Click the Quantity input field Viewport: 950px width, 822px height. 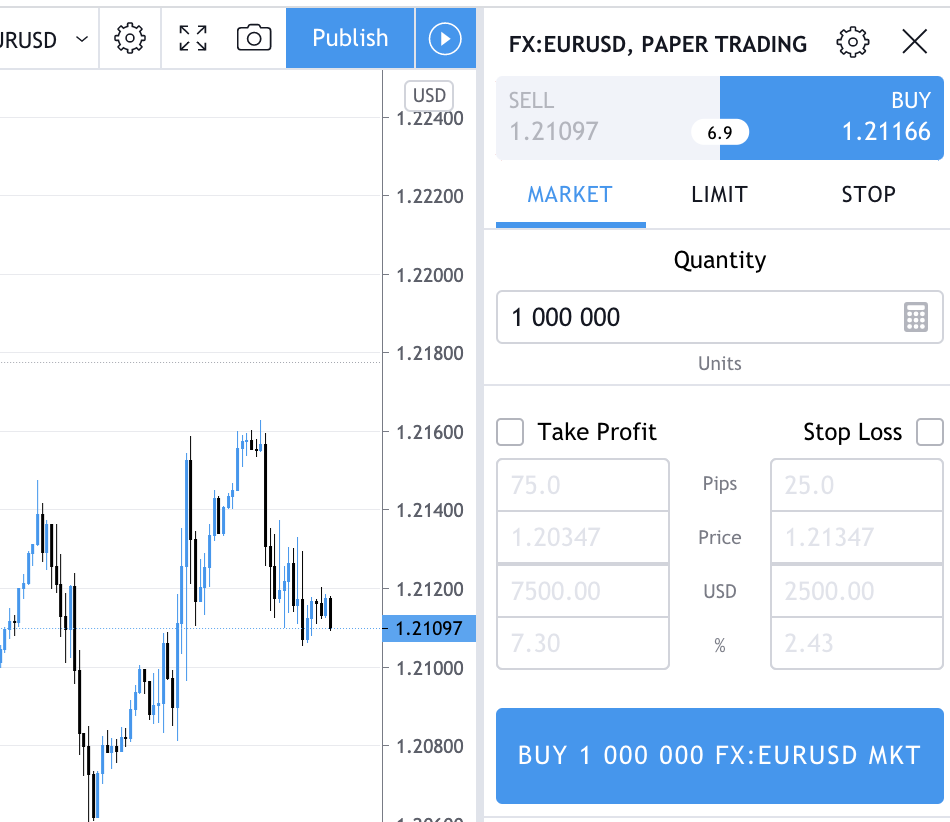(700, 318)
